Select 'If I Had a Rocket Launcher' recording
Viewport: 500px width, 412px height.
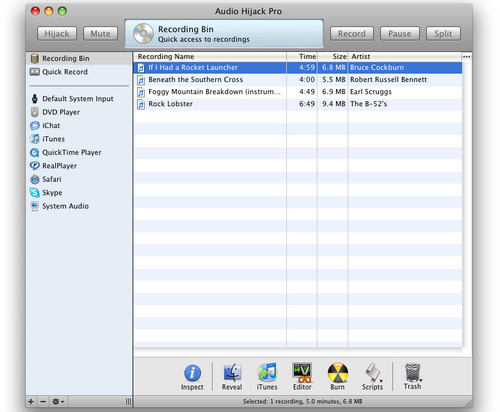(298, 67)
